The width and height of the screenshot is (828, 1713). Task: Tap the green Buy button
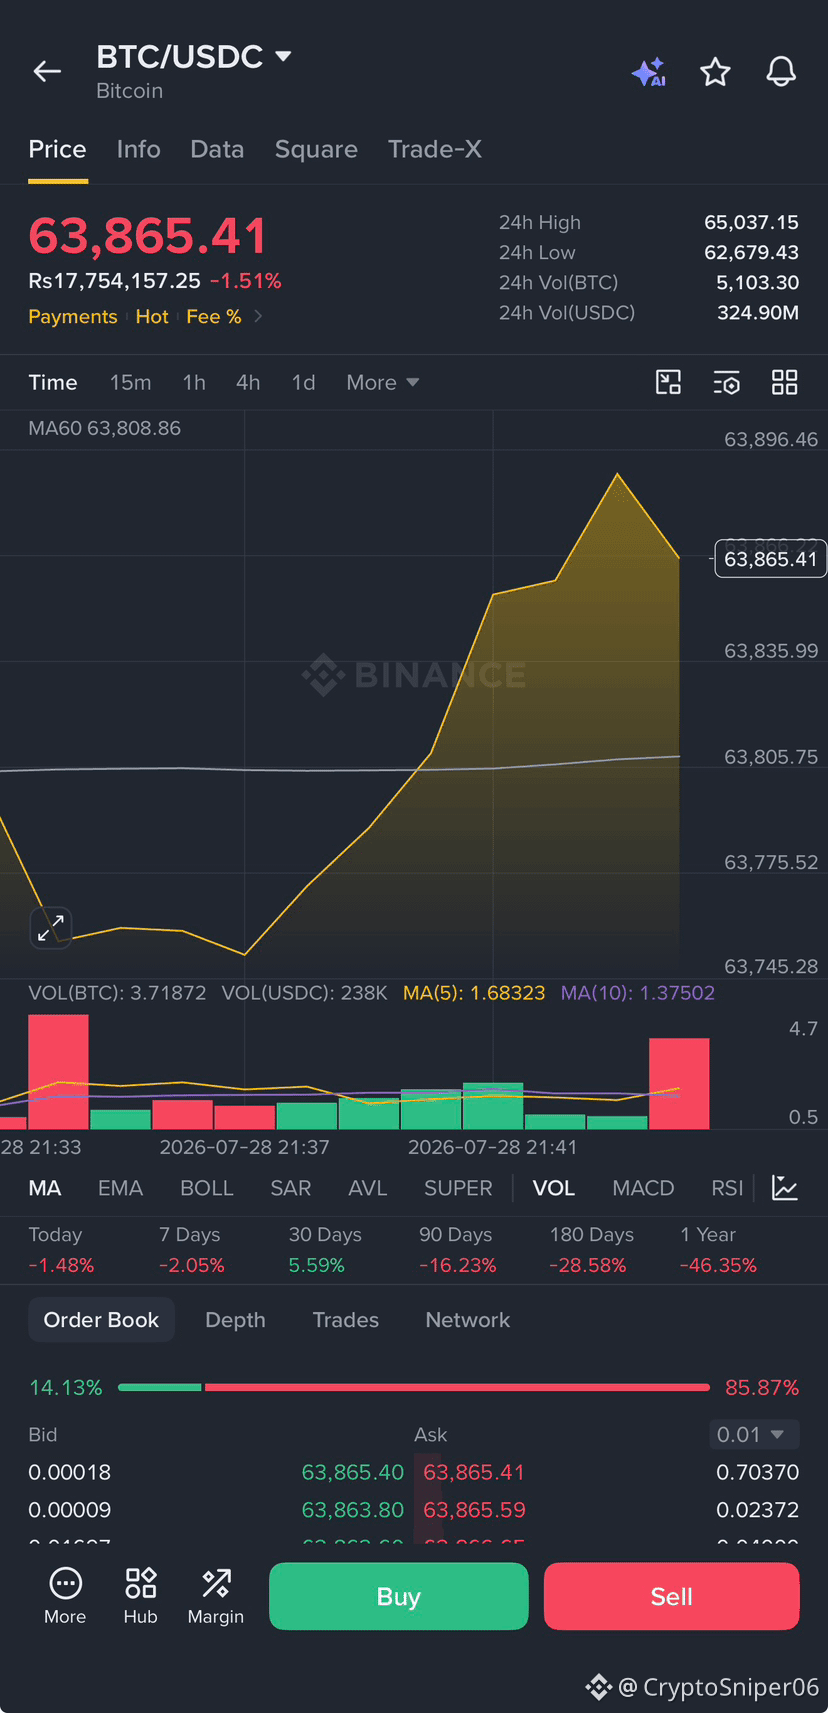point(399,1596)
